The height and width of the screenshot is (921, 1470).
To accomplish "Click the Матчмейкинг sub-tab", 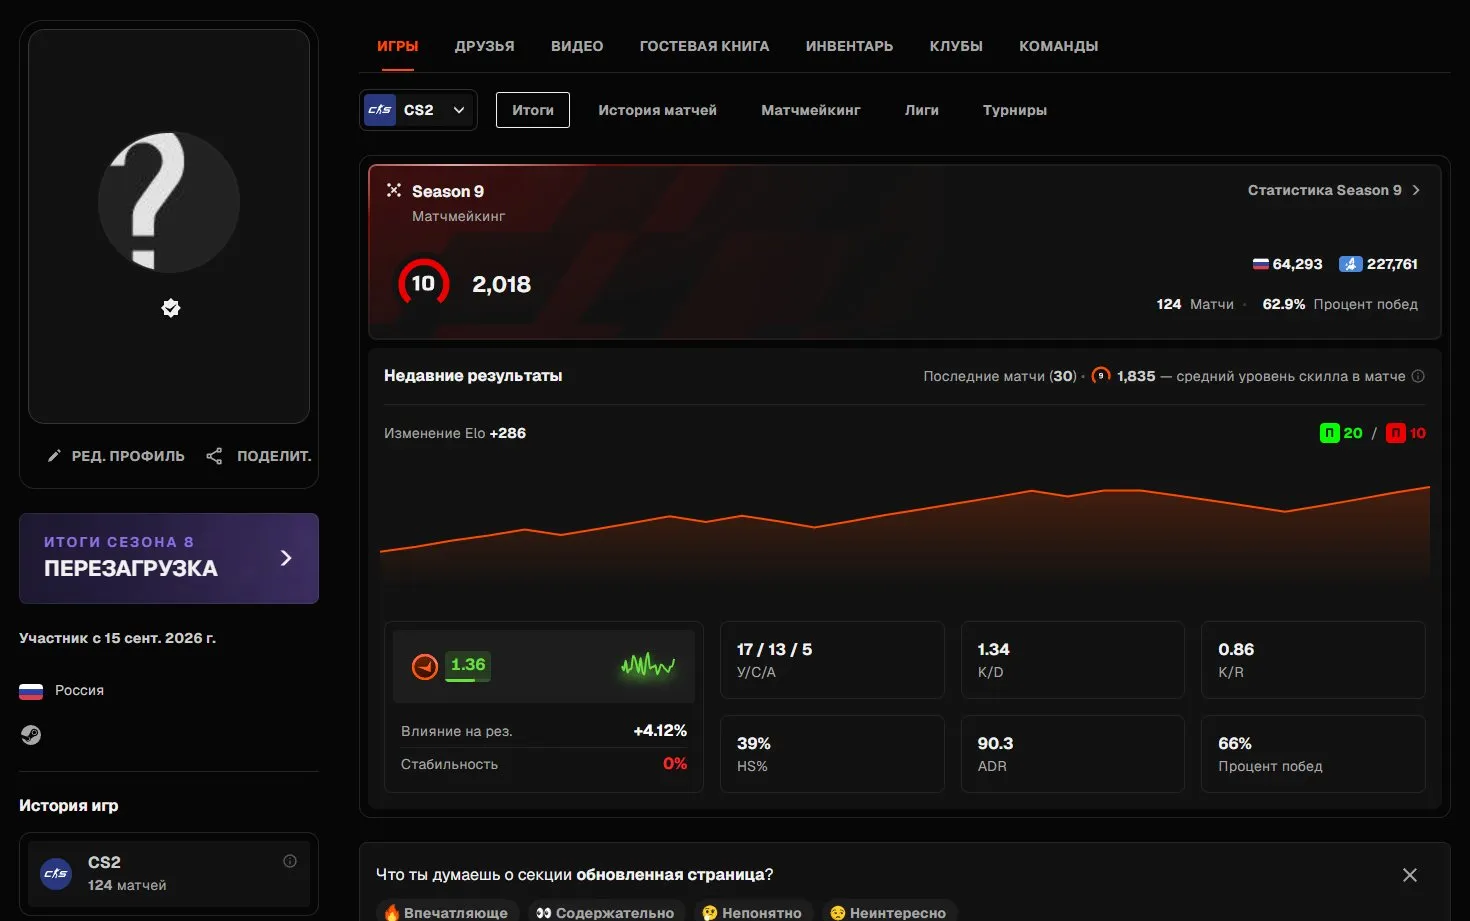I will coord(811,110).
